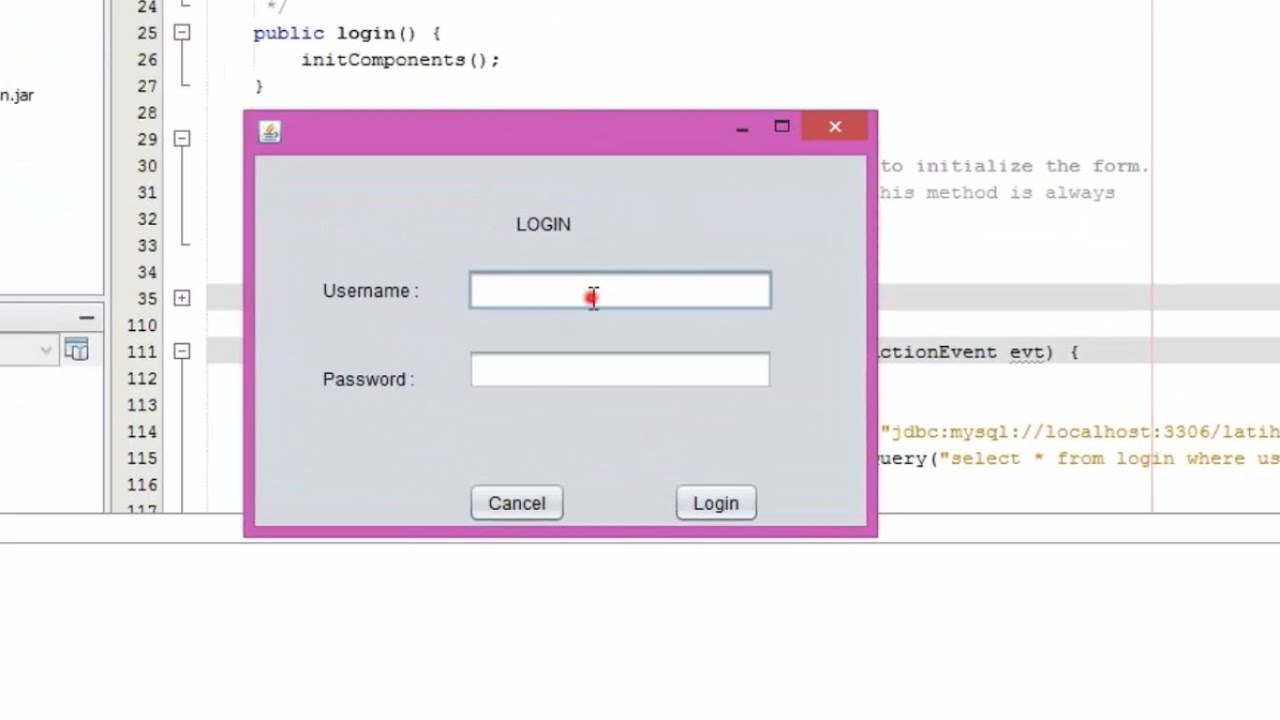1280x720 pixels.
Task: Click the ".jar" file entry in left panel
Action: [17, 95]
